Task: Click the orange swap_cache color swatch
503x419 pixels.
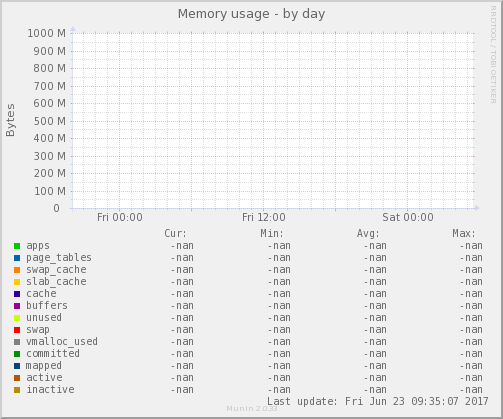Action: pos(17,270)
